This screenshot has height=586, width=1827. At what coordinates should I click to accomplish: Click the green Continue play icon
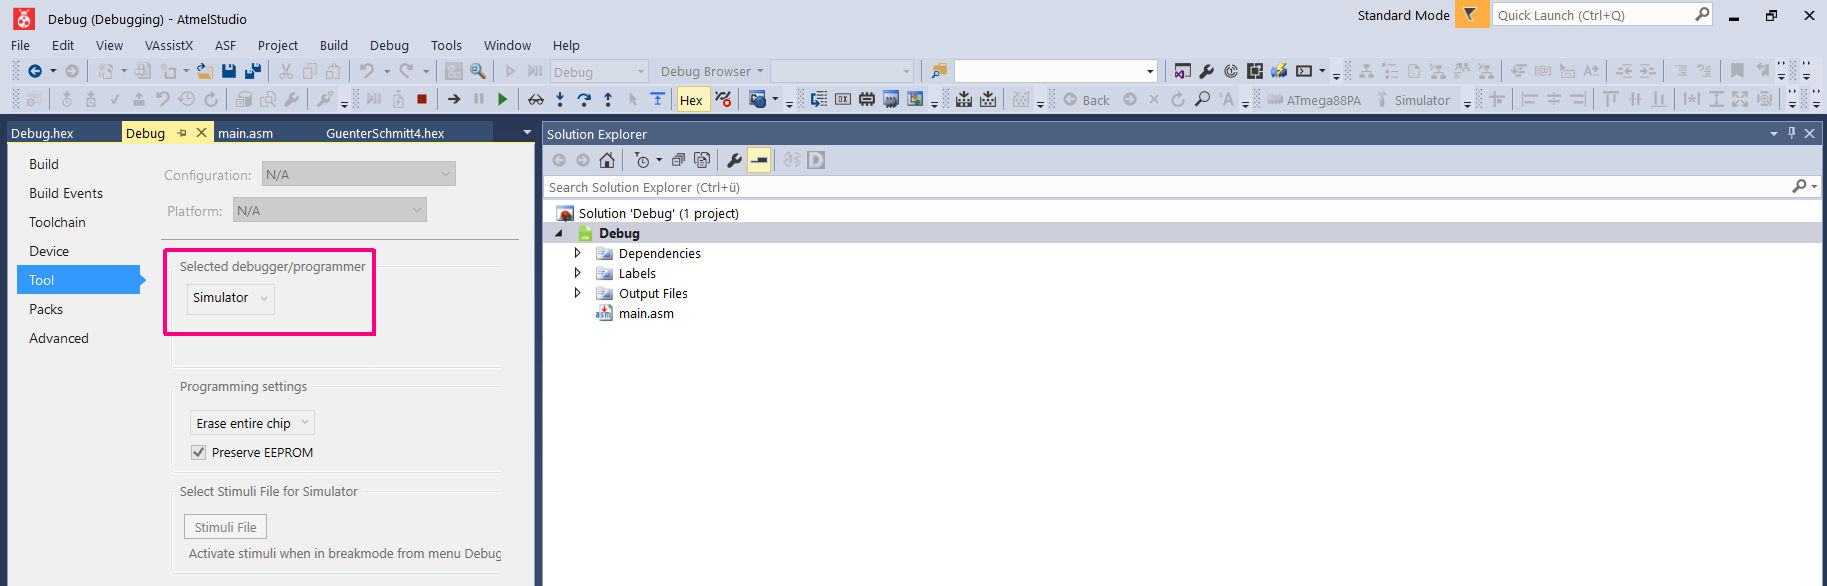click(502, 99)
